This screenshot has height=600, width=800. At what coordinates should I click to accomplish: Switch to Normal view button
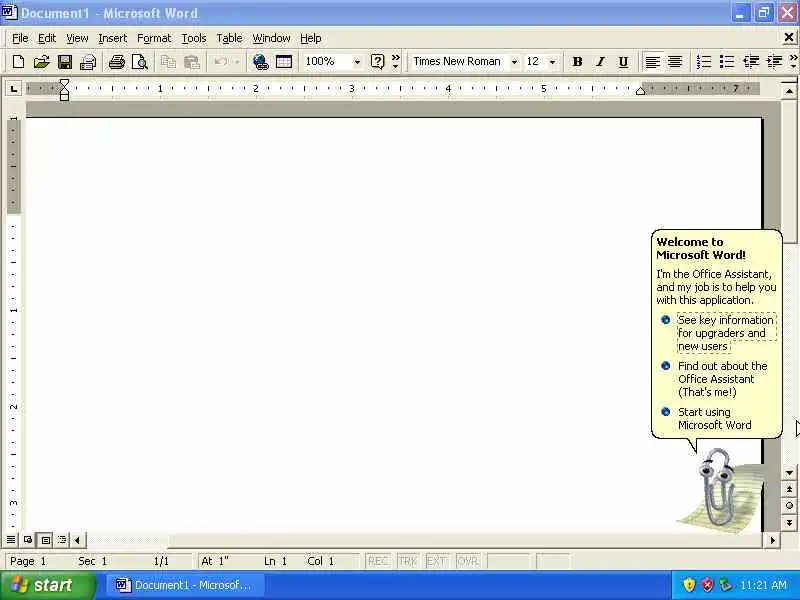tap(11, 539)
